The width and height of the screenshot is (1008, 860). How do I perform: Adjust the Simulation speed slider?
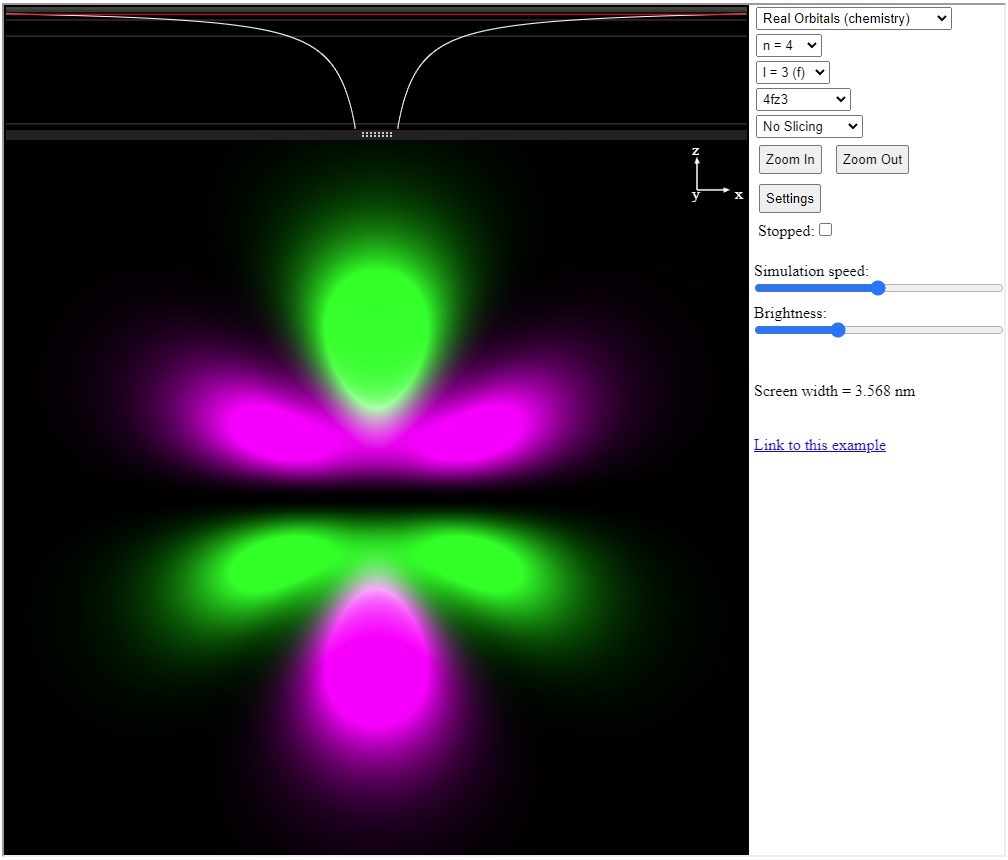coord(878,288)
